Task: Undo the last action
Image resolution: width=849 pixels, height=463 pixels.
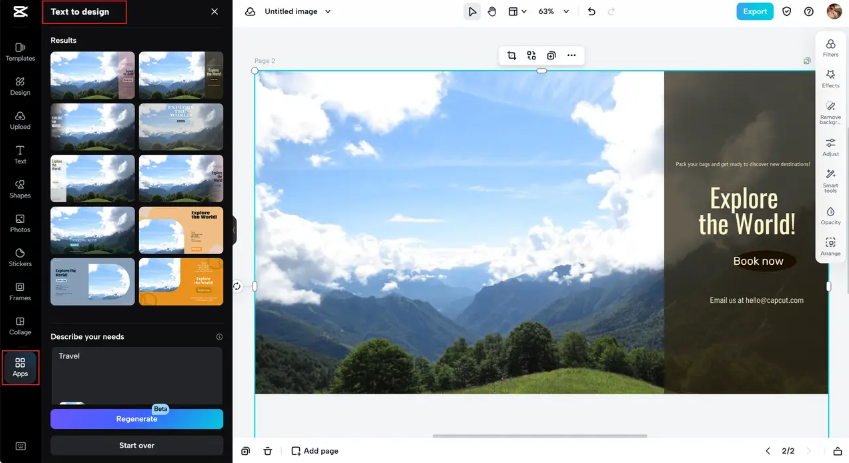Action: tap(591, 11)
